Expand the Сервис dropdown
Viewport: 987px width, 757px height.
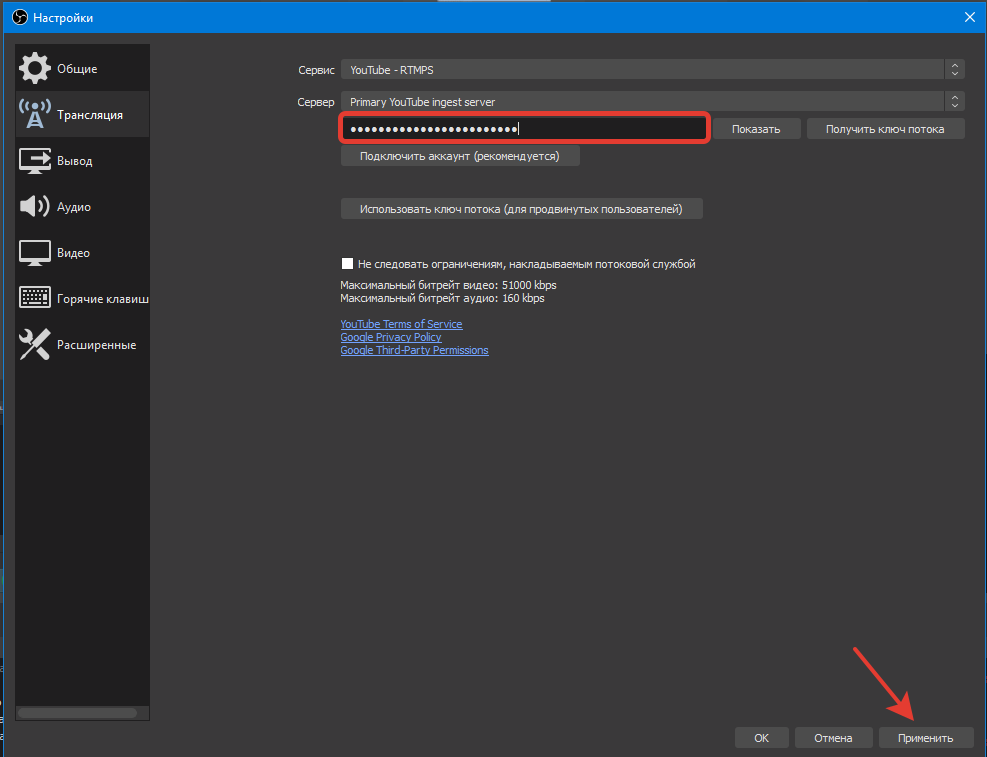point(651,70)
